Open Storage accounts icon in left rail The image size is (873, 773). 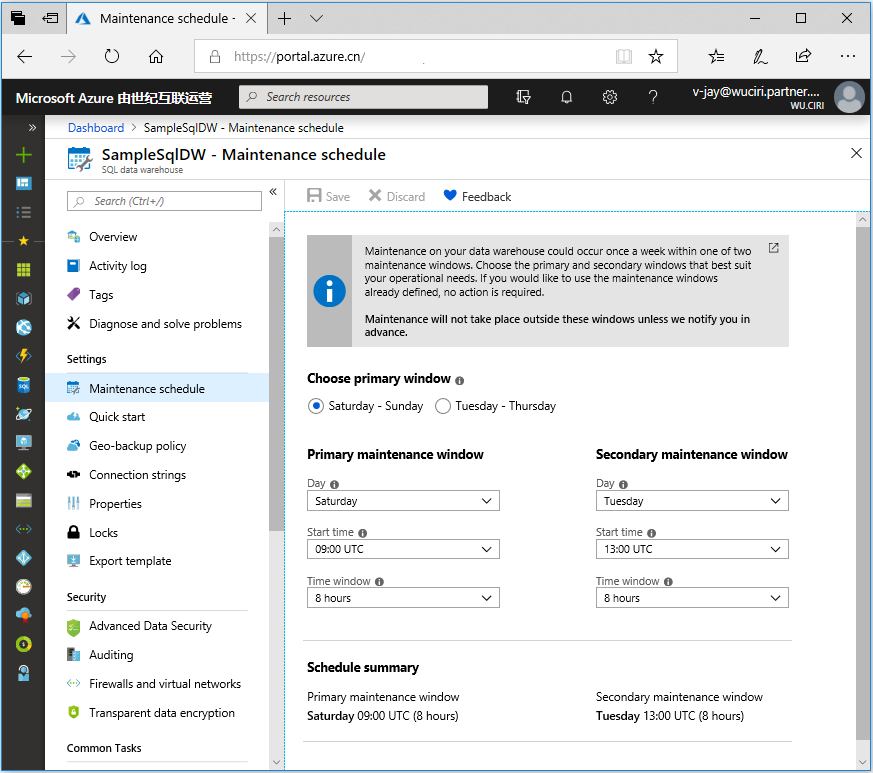pos(23,501)
